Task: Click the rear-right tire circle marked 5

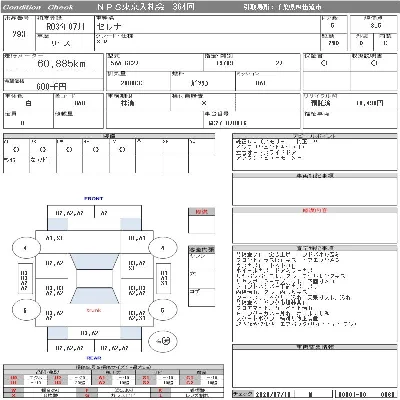Action: point(162,310)
